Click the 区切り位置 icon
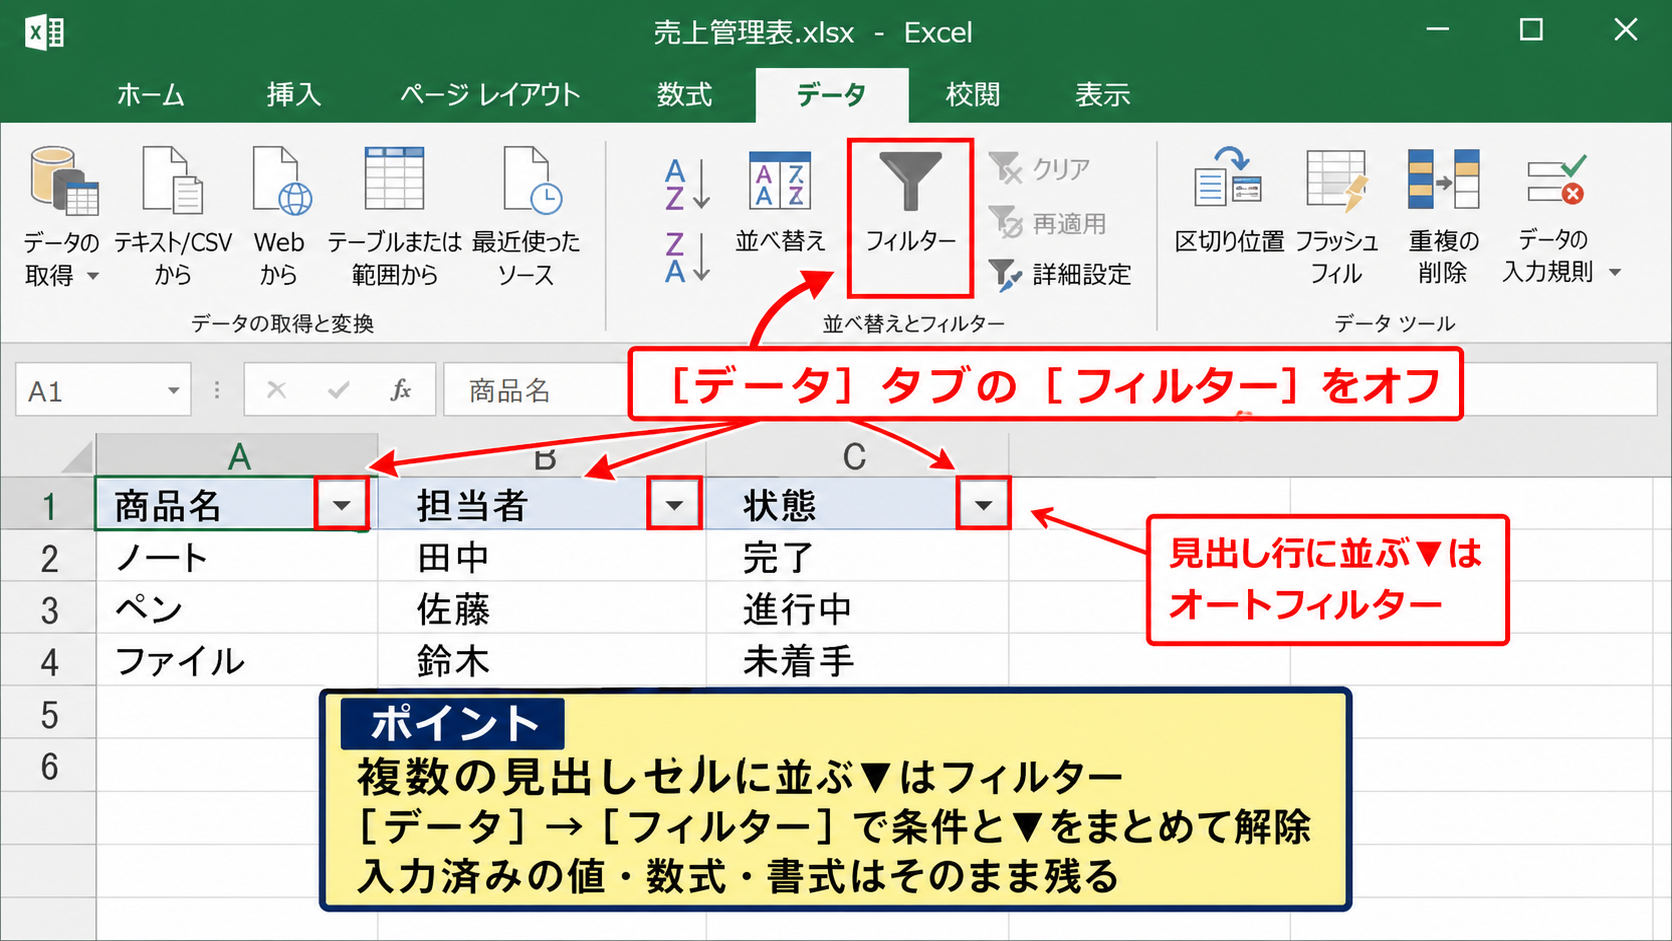1672x941 pixels. point(1229,180)
